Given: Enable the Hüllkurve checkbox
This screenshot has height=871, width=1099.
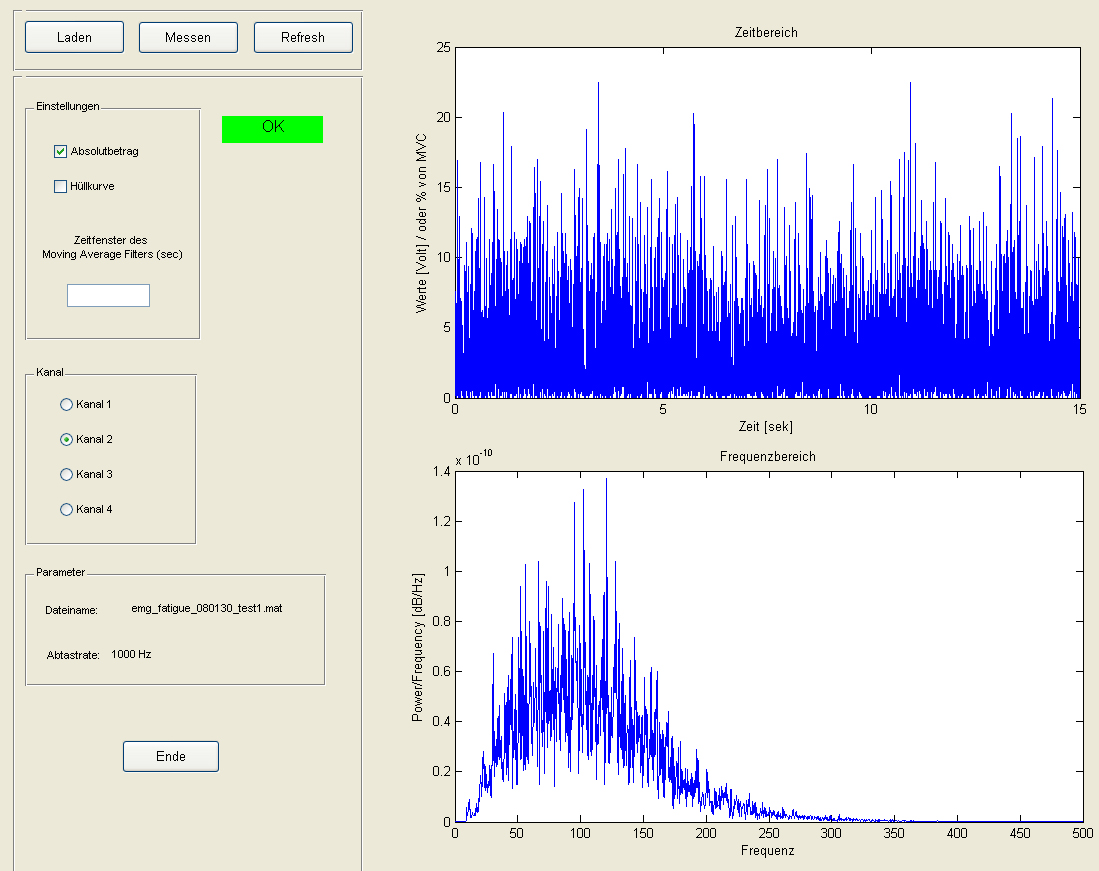Looking at the screenshot, I should pyautogui.click(x=60, y=186).
